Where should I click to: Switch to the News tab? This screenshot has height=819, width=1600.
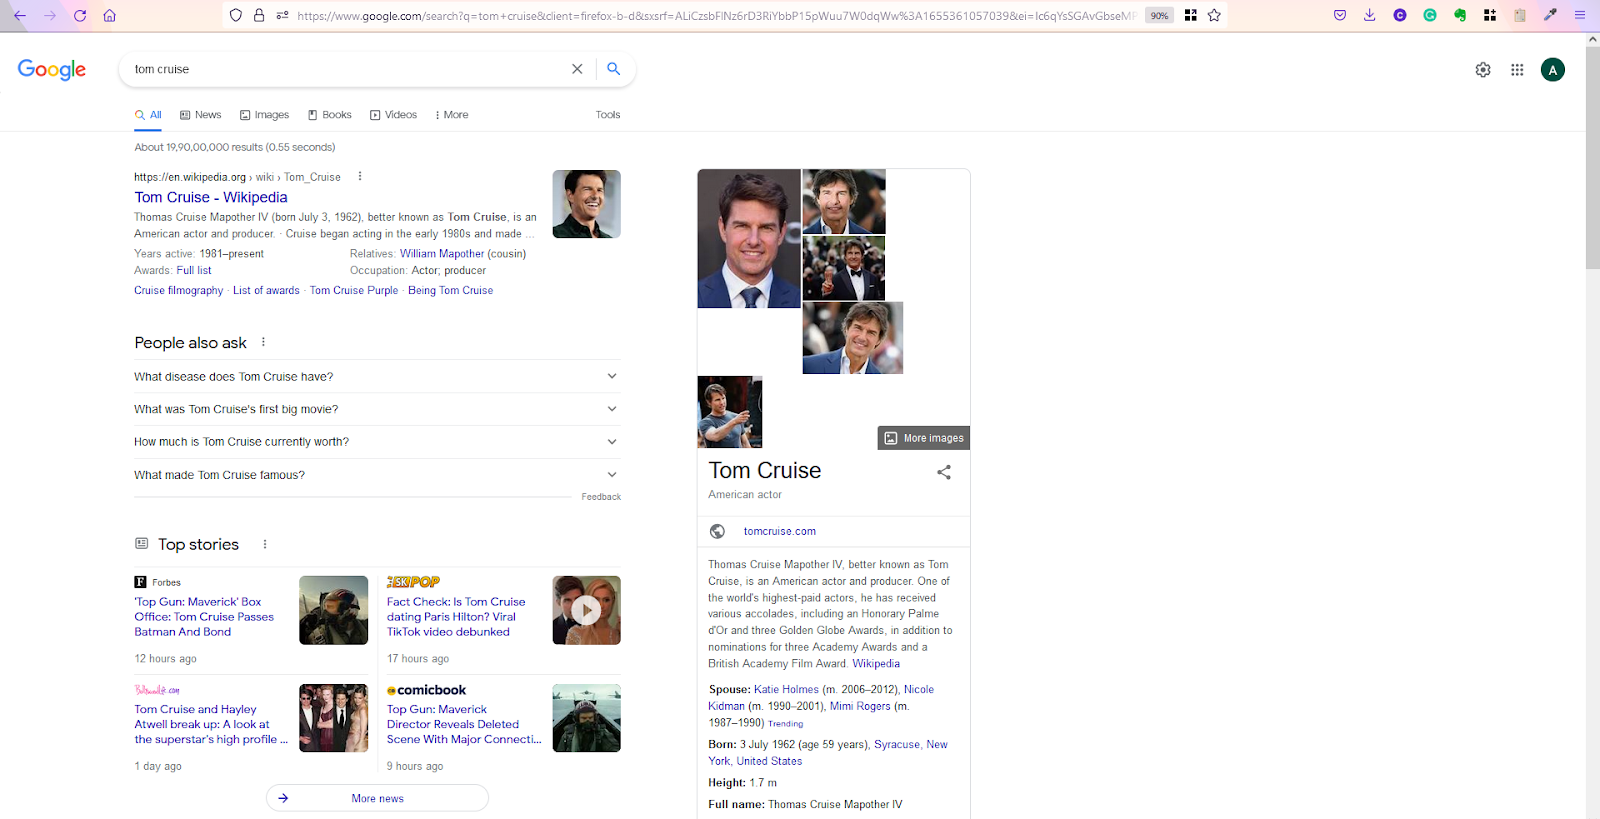(x=201, y=115)
